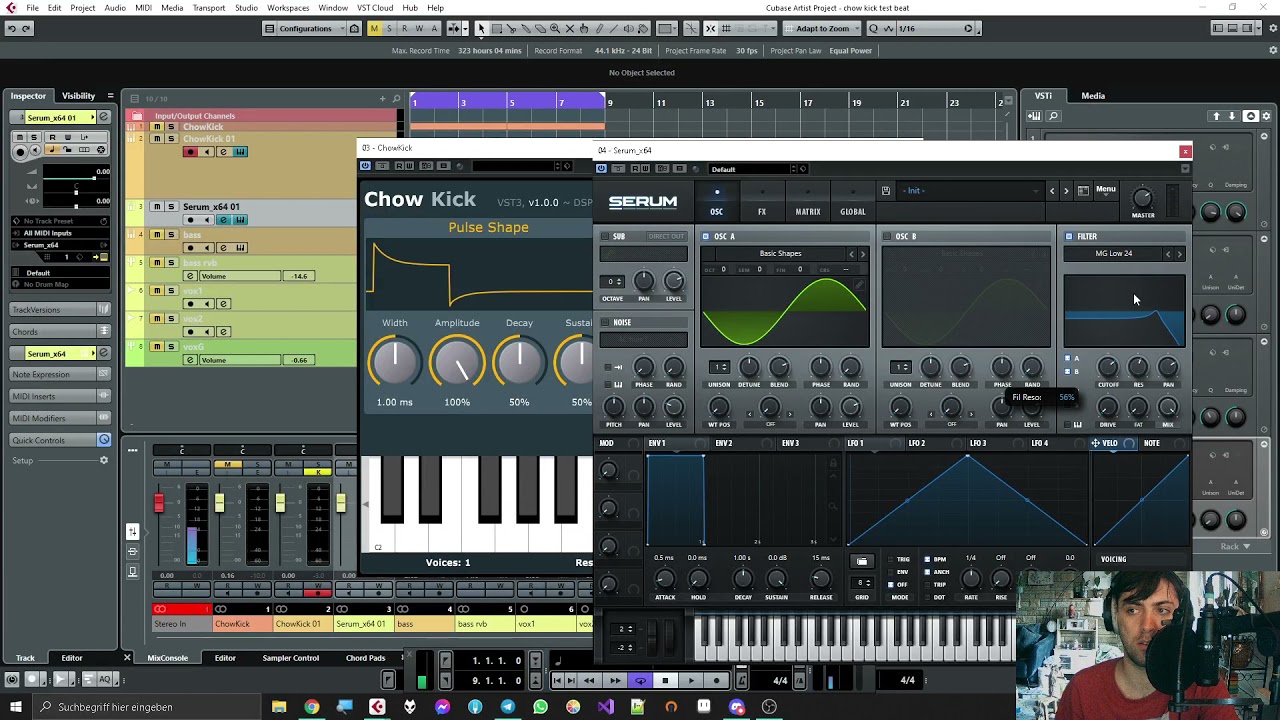This screenshot has width=1280, height=720.
Task: Toggle the Serum plugin power bypass button
Action: (x=601, y=168)
